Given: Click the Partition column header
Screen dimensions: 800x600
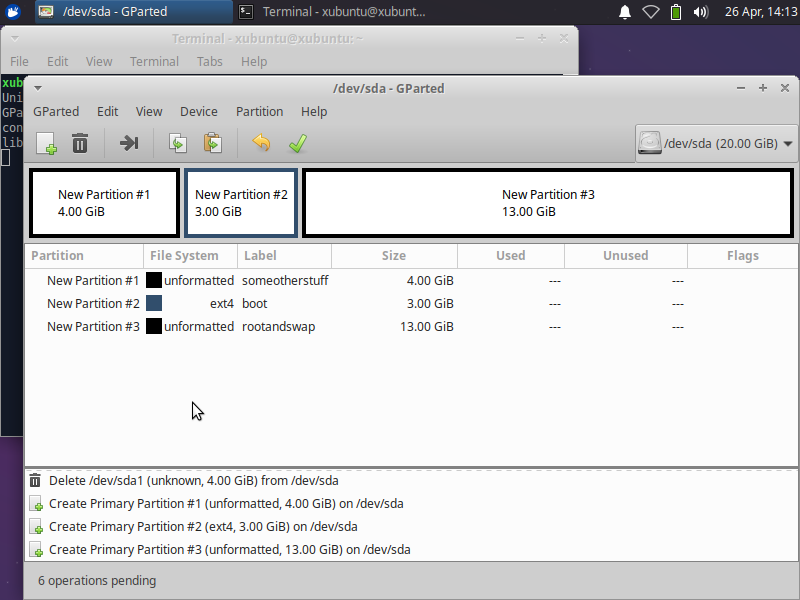Looking at the screenshot, I should [84, 256].
